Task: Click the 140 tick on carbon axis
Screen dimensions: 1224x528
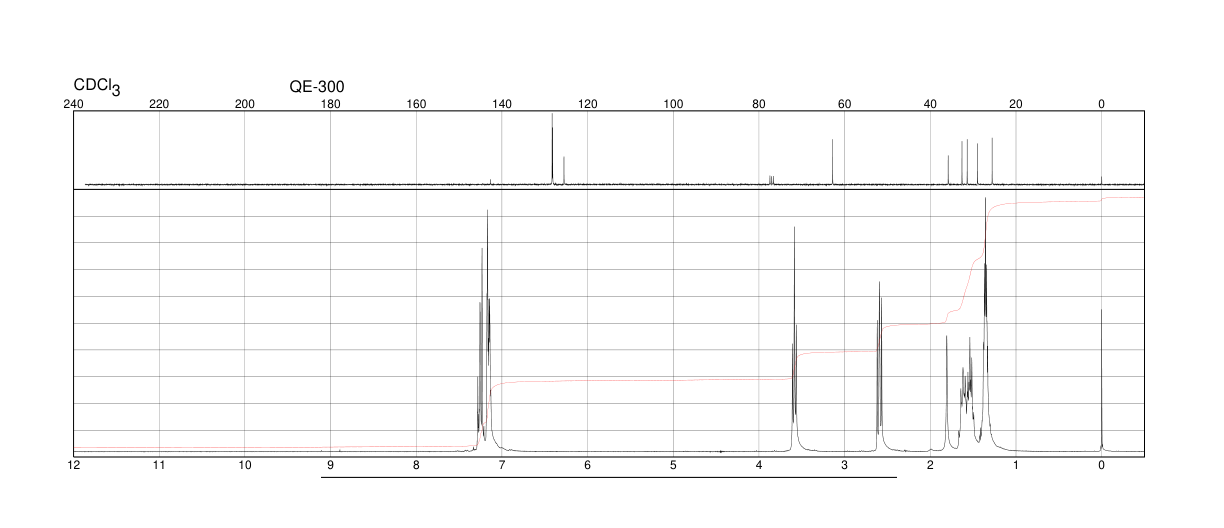Action: [502, 105]
